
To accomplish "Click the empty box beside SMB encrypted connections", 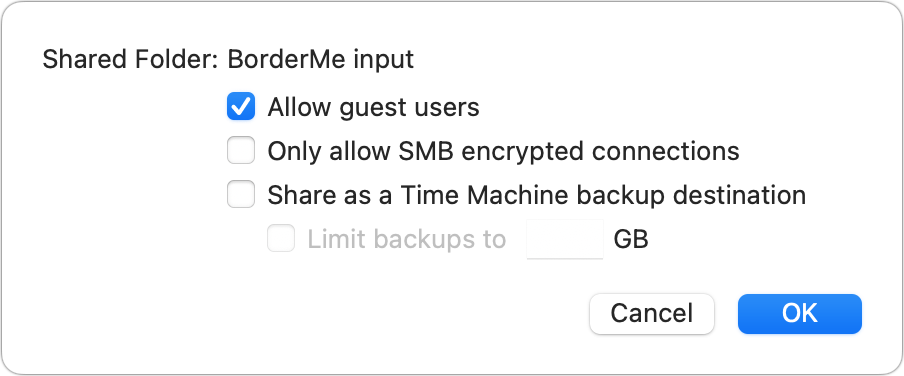I will coord(240,151).
